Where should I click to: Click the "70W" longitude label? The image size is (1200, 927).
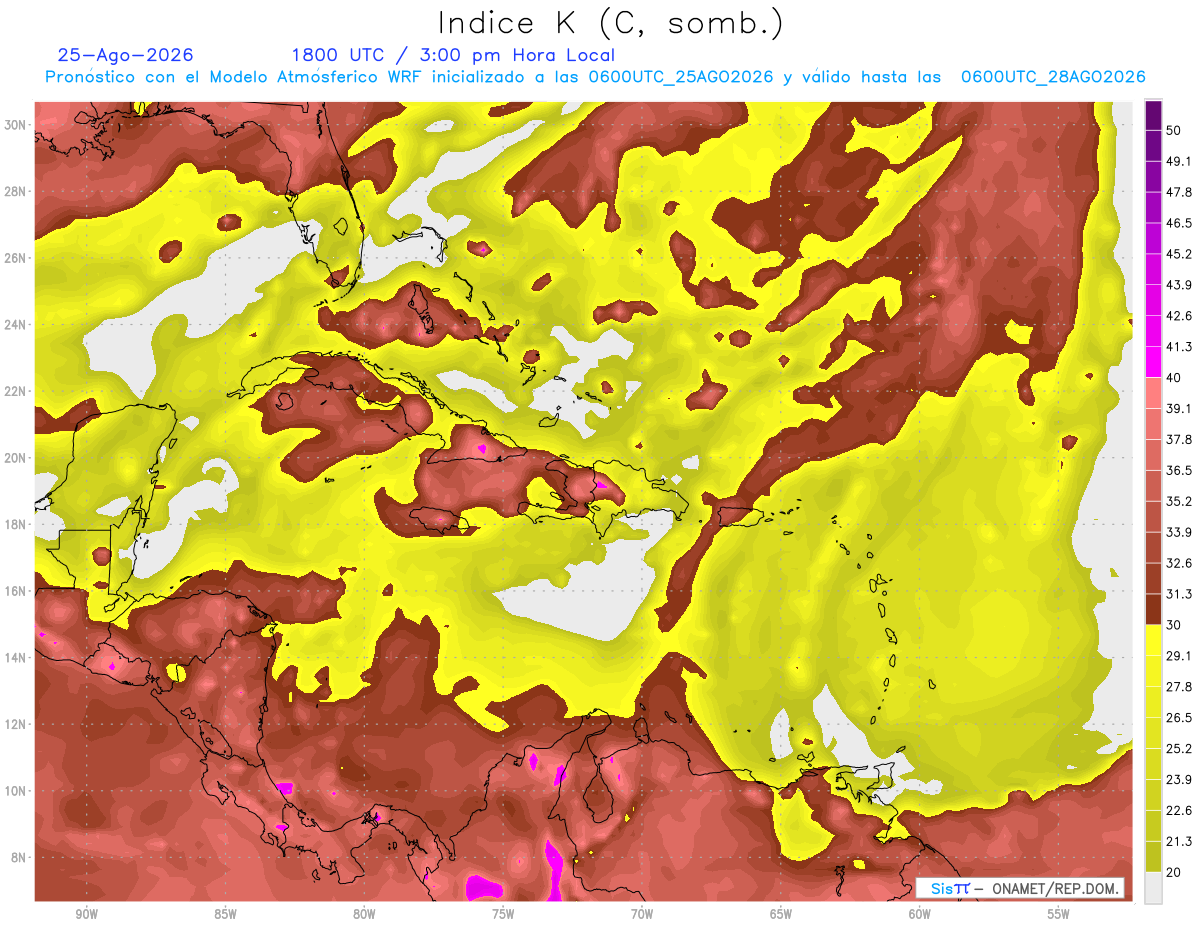pos(642,914)
